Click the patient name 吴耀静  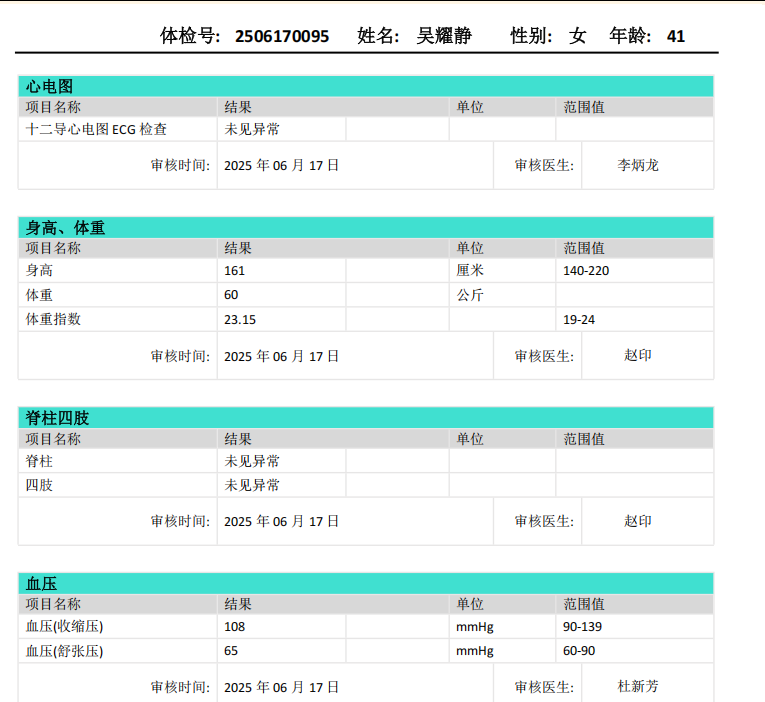[x=444, y=36]
